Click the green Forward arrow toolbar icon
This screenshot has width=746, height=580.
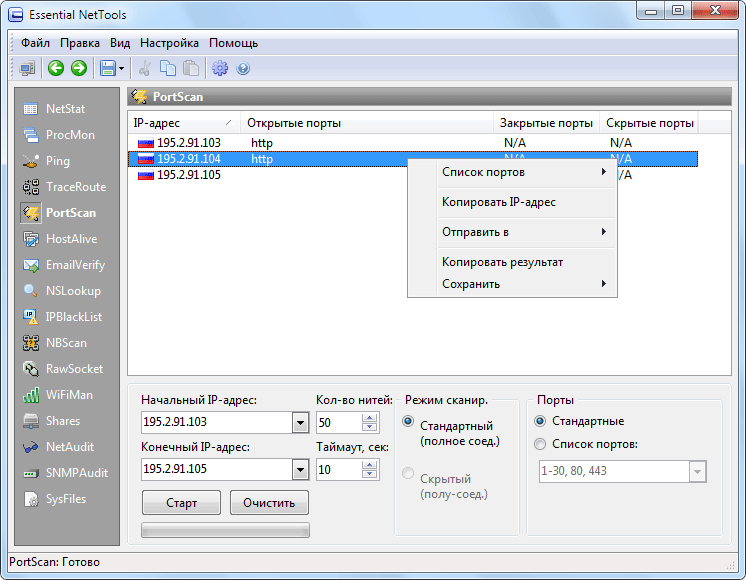pos(79,69)
